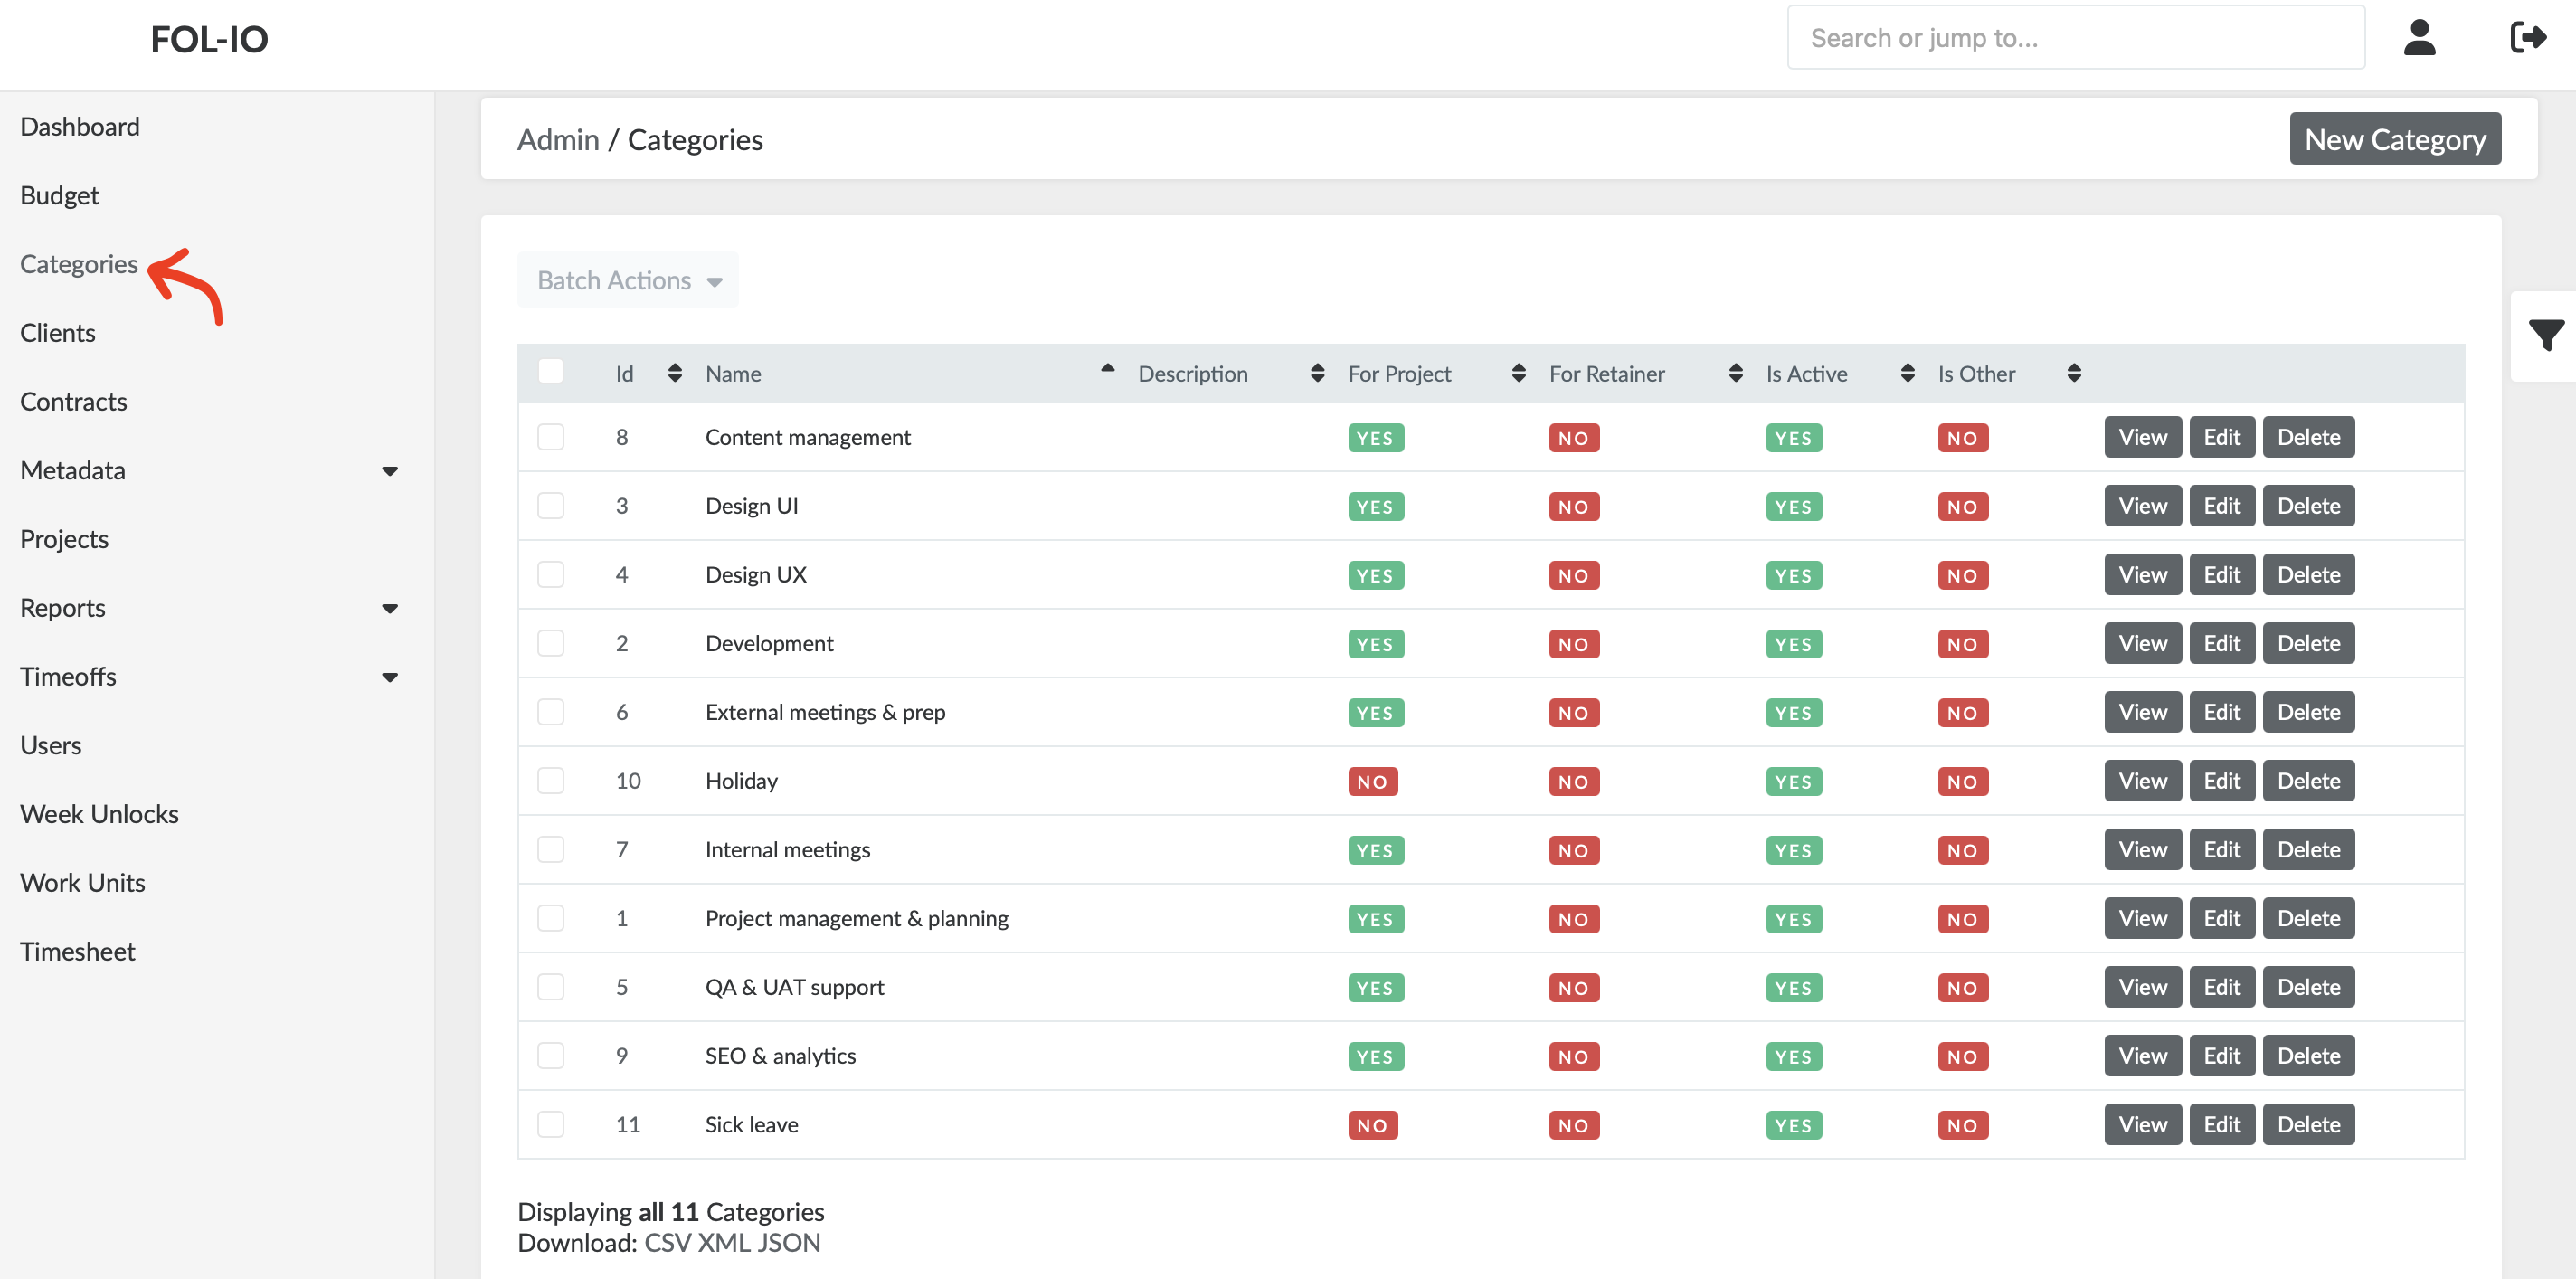
Task: Focus the Search or jump to field
Action: tap(2075, 38)
